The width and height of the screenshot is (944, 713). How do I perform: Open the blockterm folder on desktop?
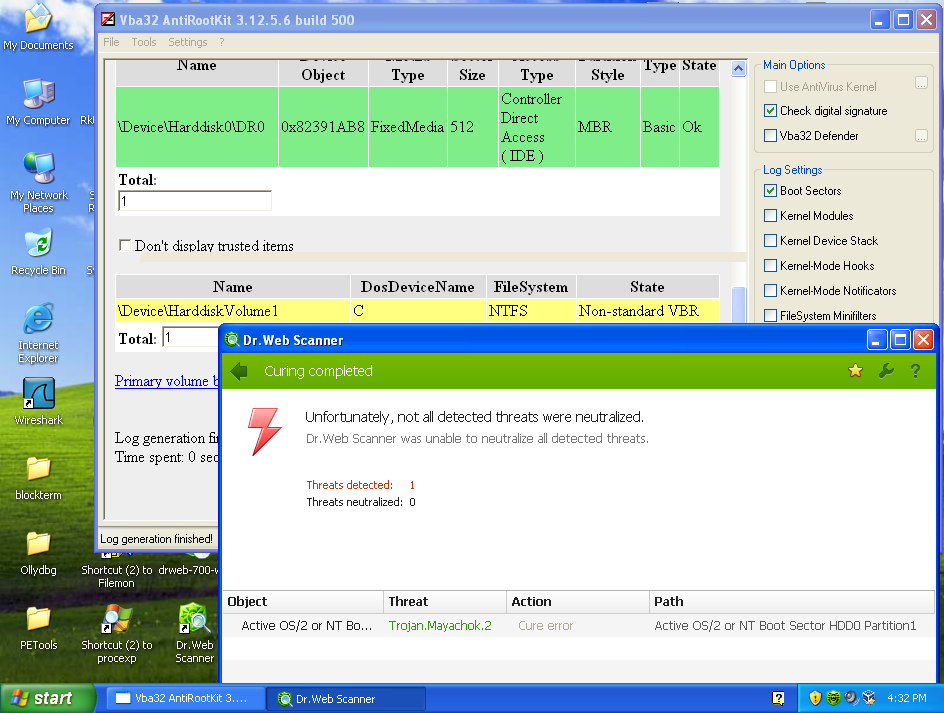tap(38, 479)
